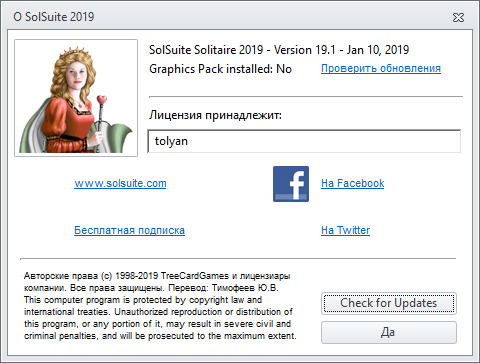Open the 'На Twitter' link

coord(345,230)
